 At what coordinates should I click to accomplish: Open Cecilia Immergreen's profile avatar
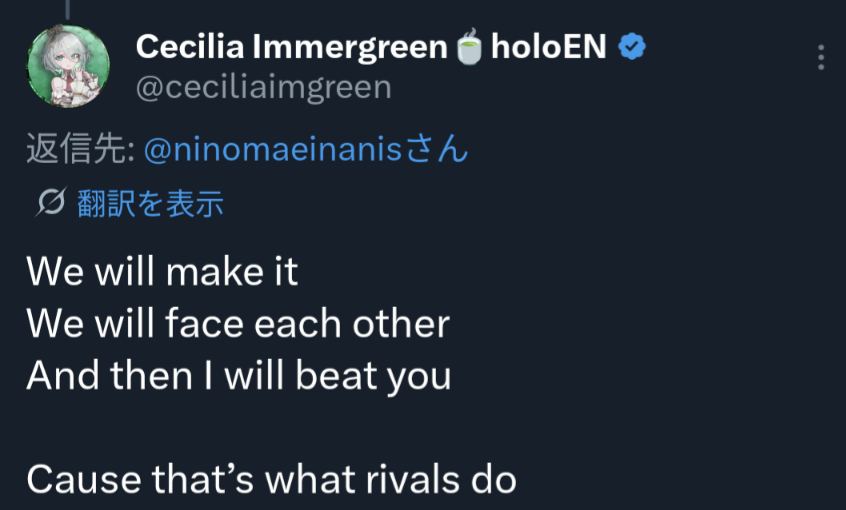[x=68, y=66]
